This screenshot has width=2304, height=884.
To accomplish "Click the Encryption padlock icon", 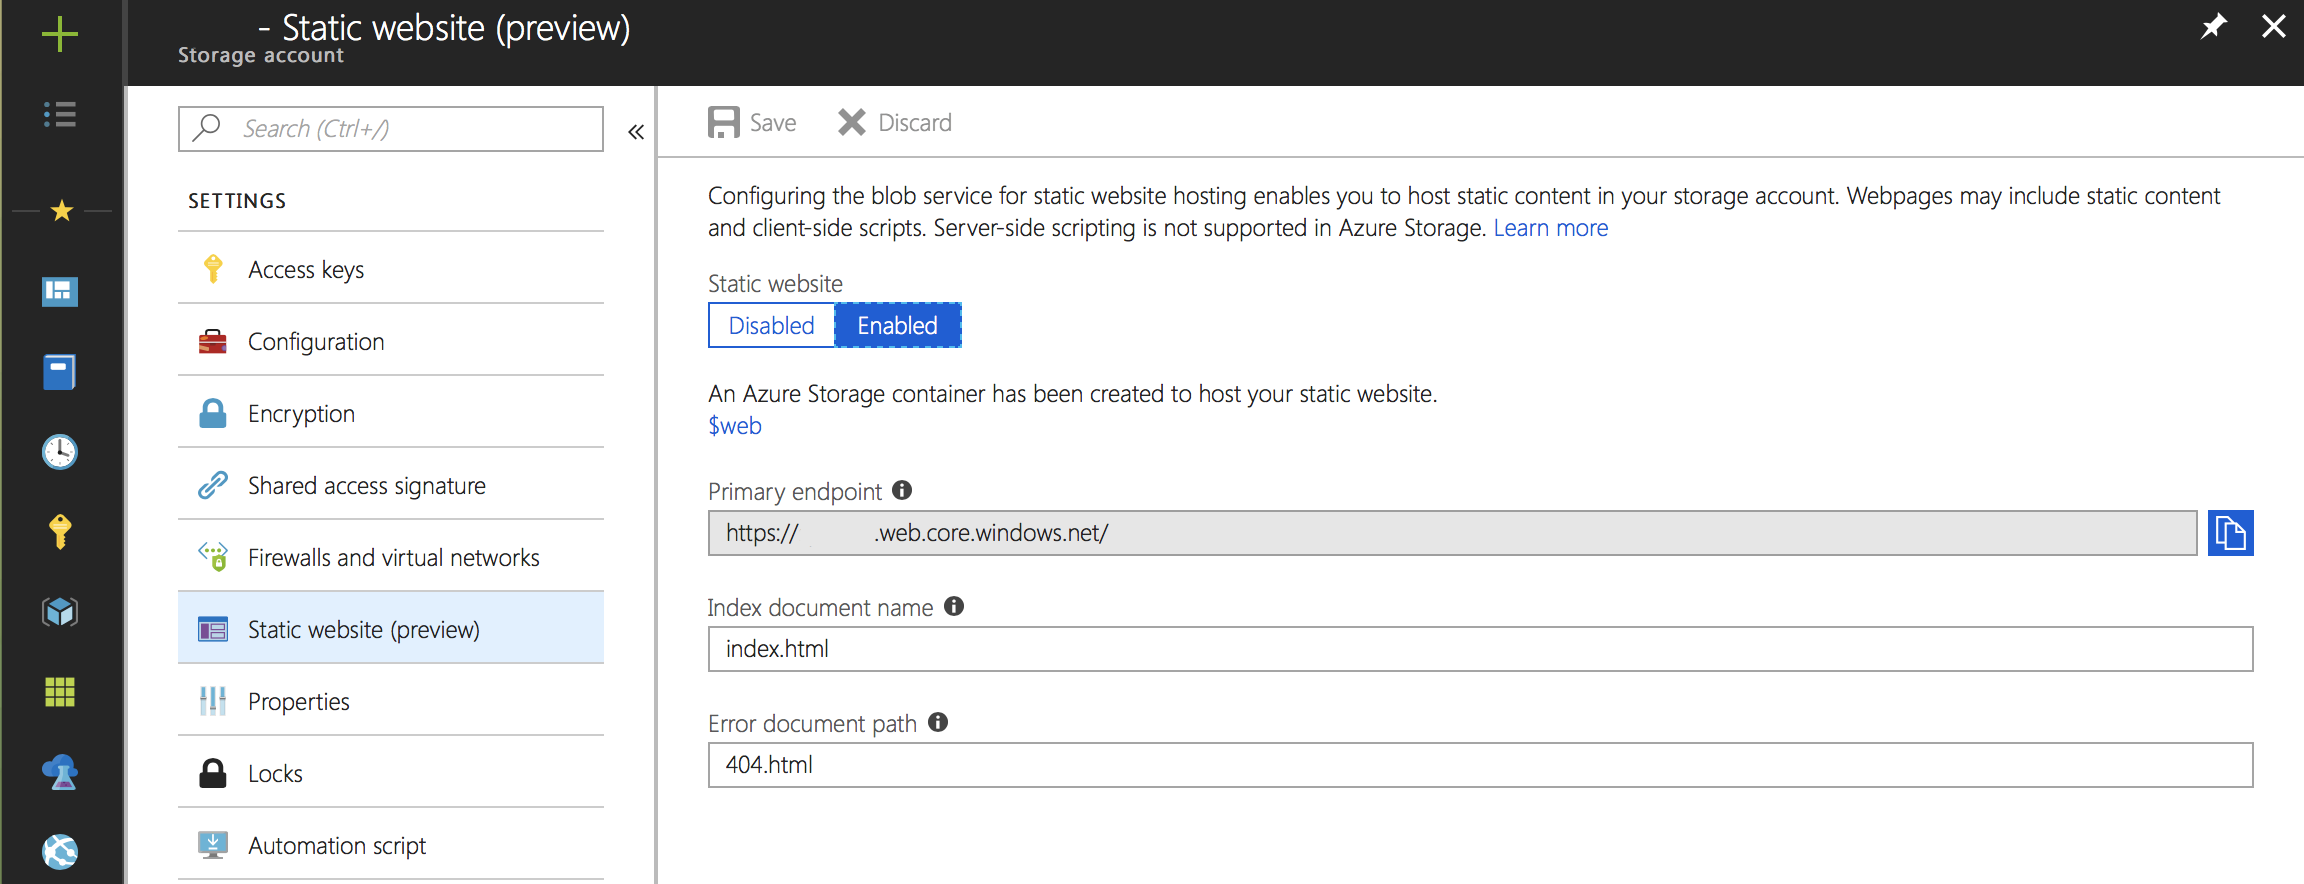I will 212,413.
